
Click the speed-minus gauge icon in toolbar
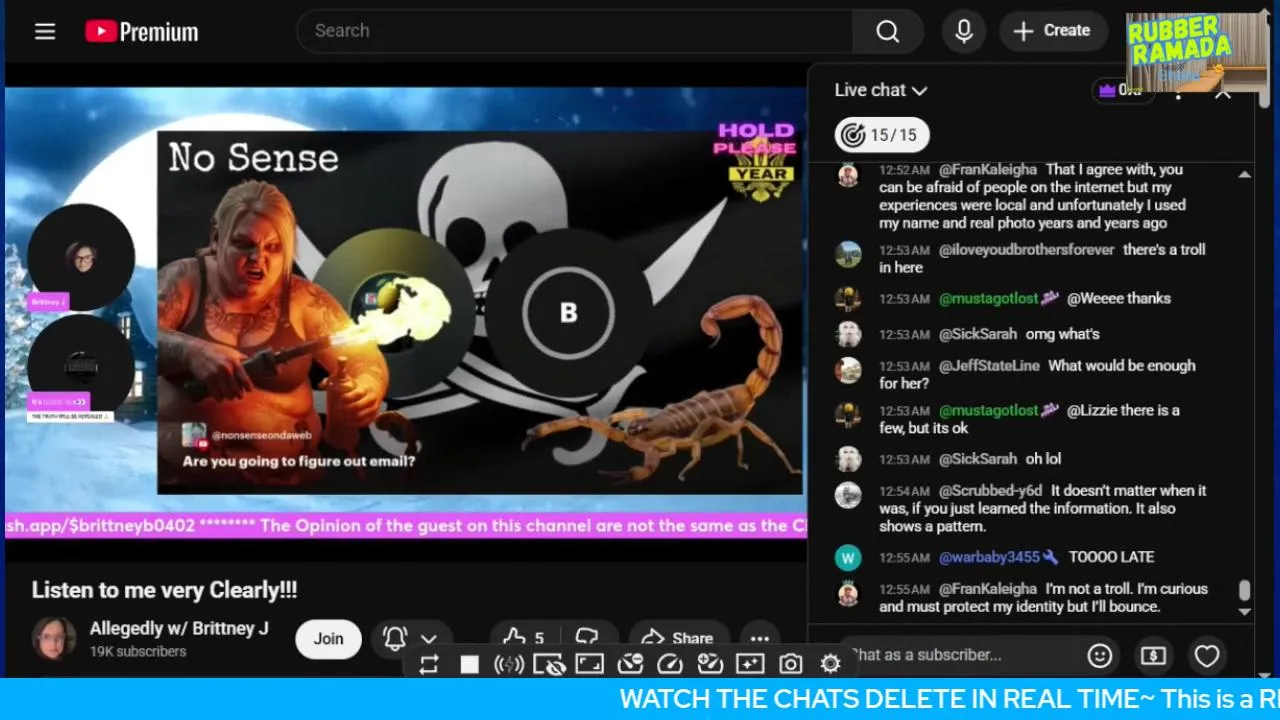630,664
